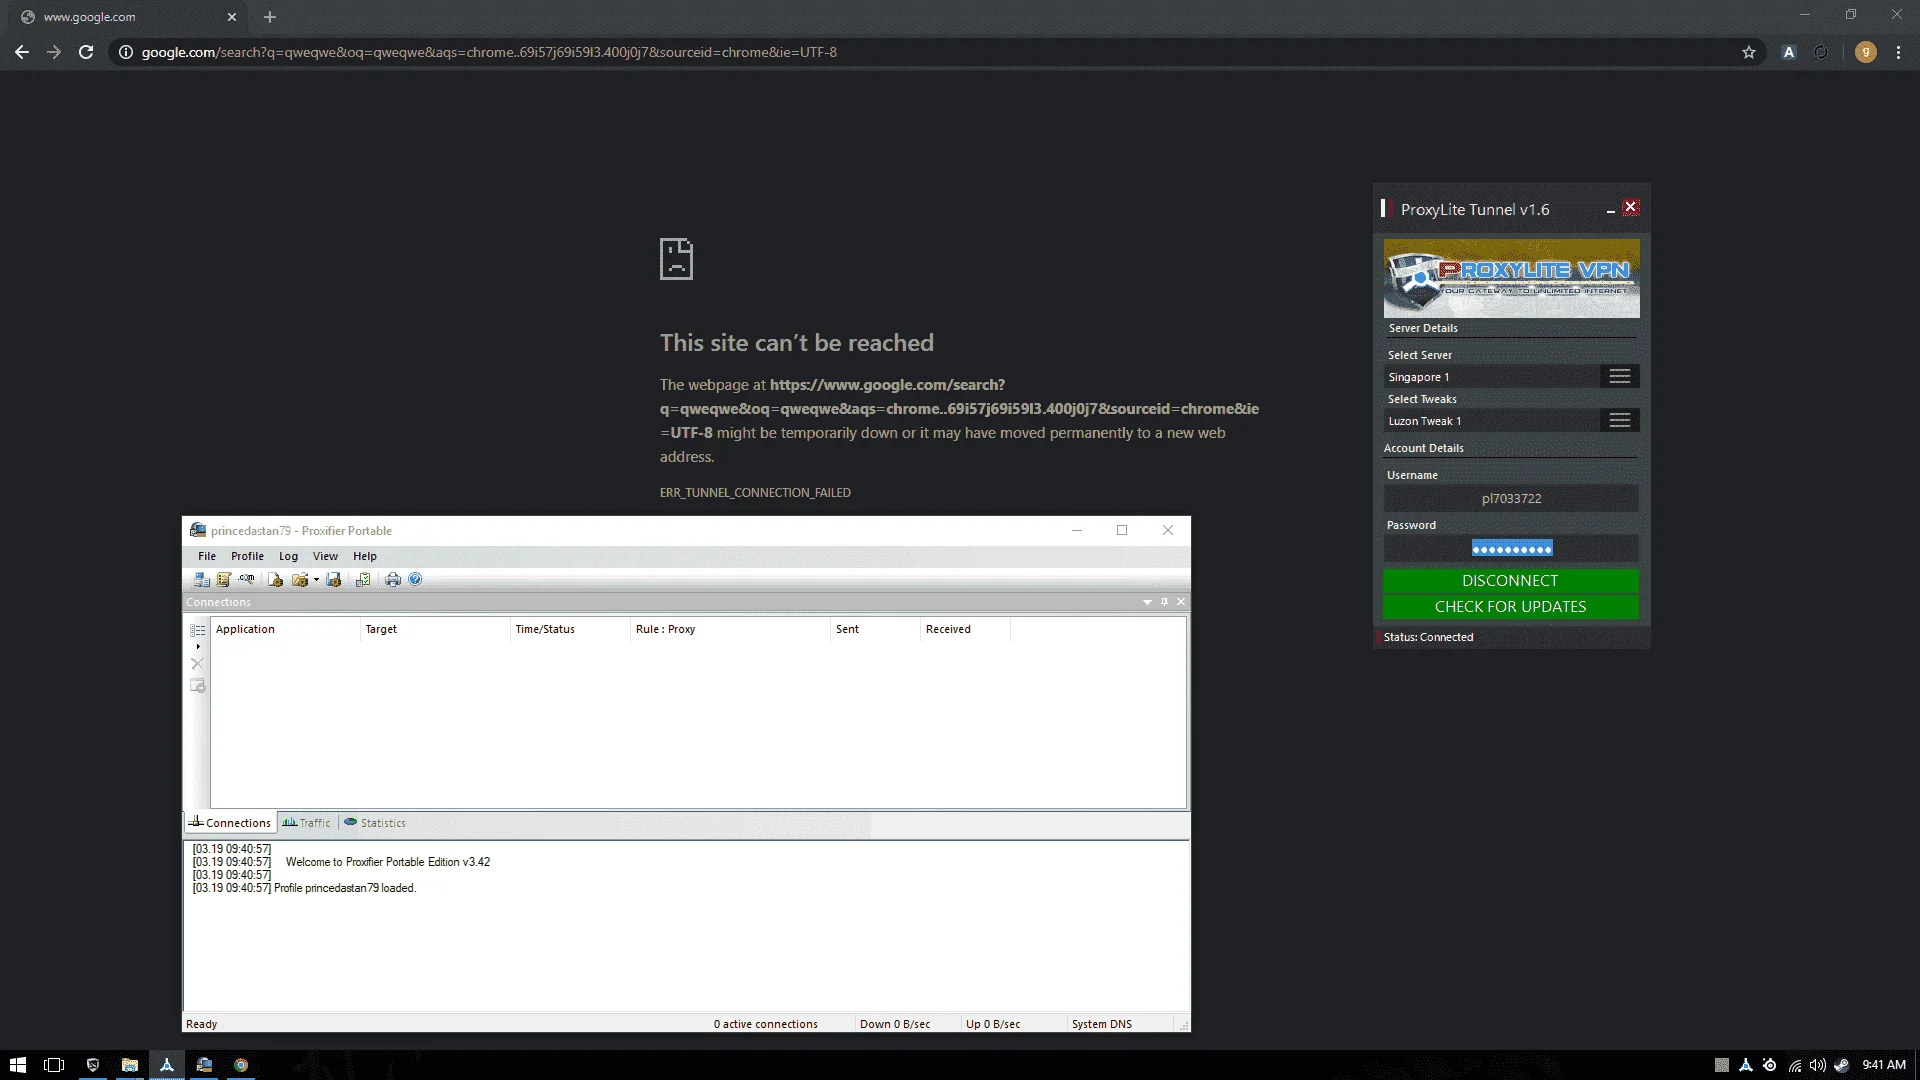Click the Received column header
The width and height of the screenshot is (1920, 1080).
965,629
